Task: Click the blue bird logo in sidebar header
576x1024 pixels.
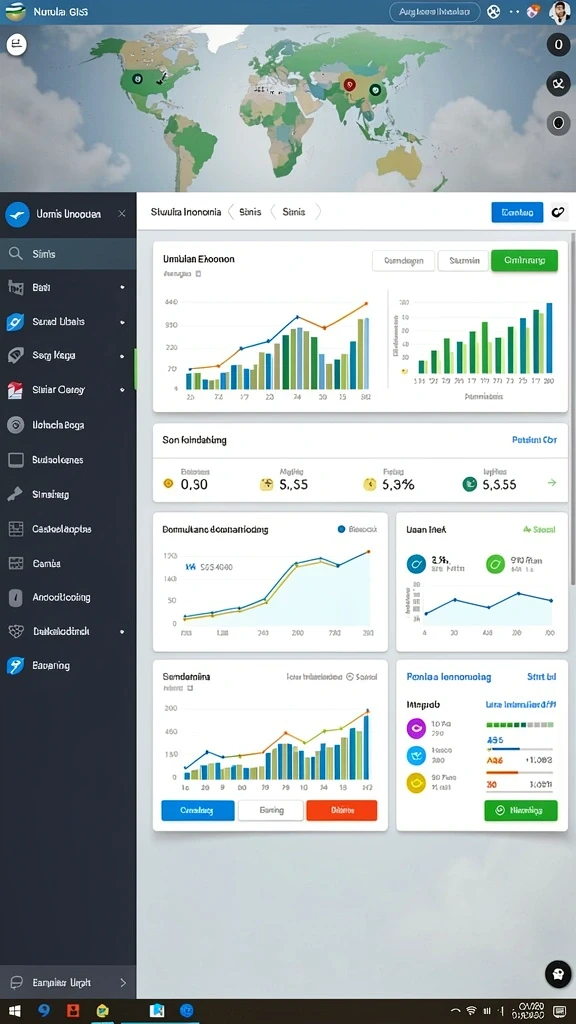Action: coord(17,214)
